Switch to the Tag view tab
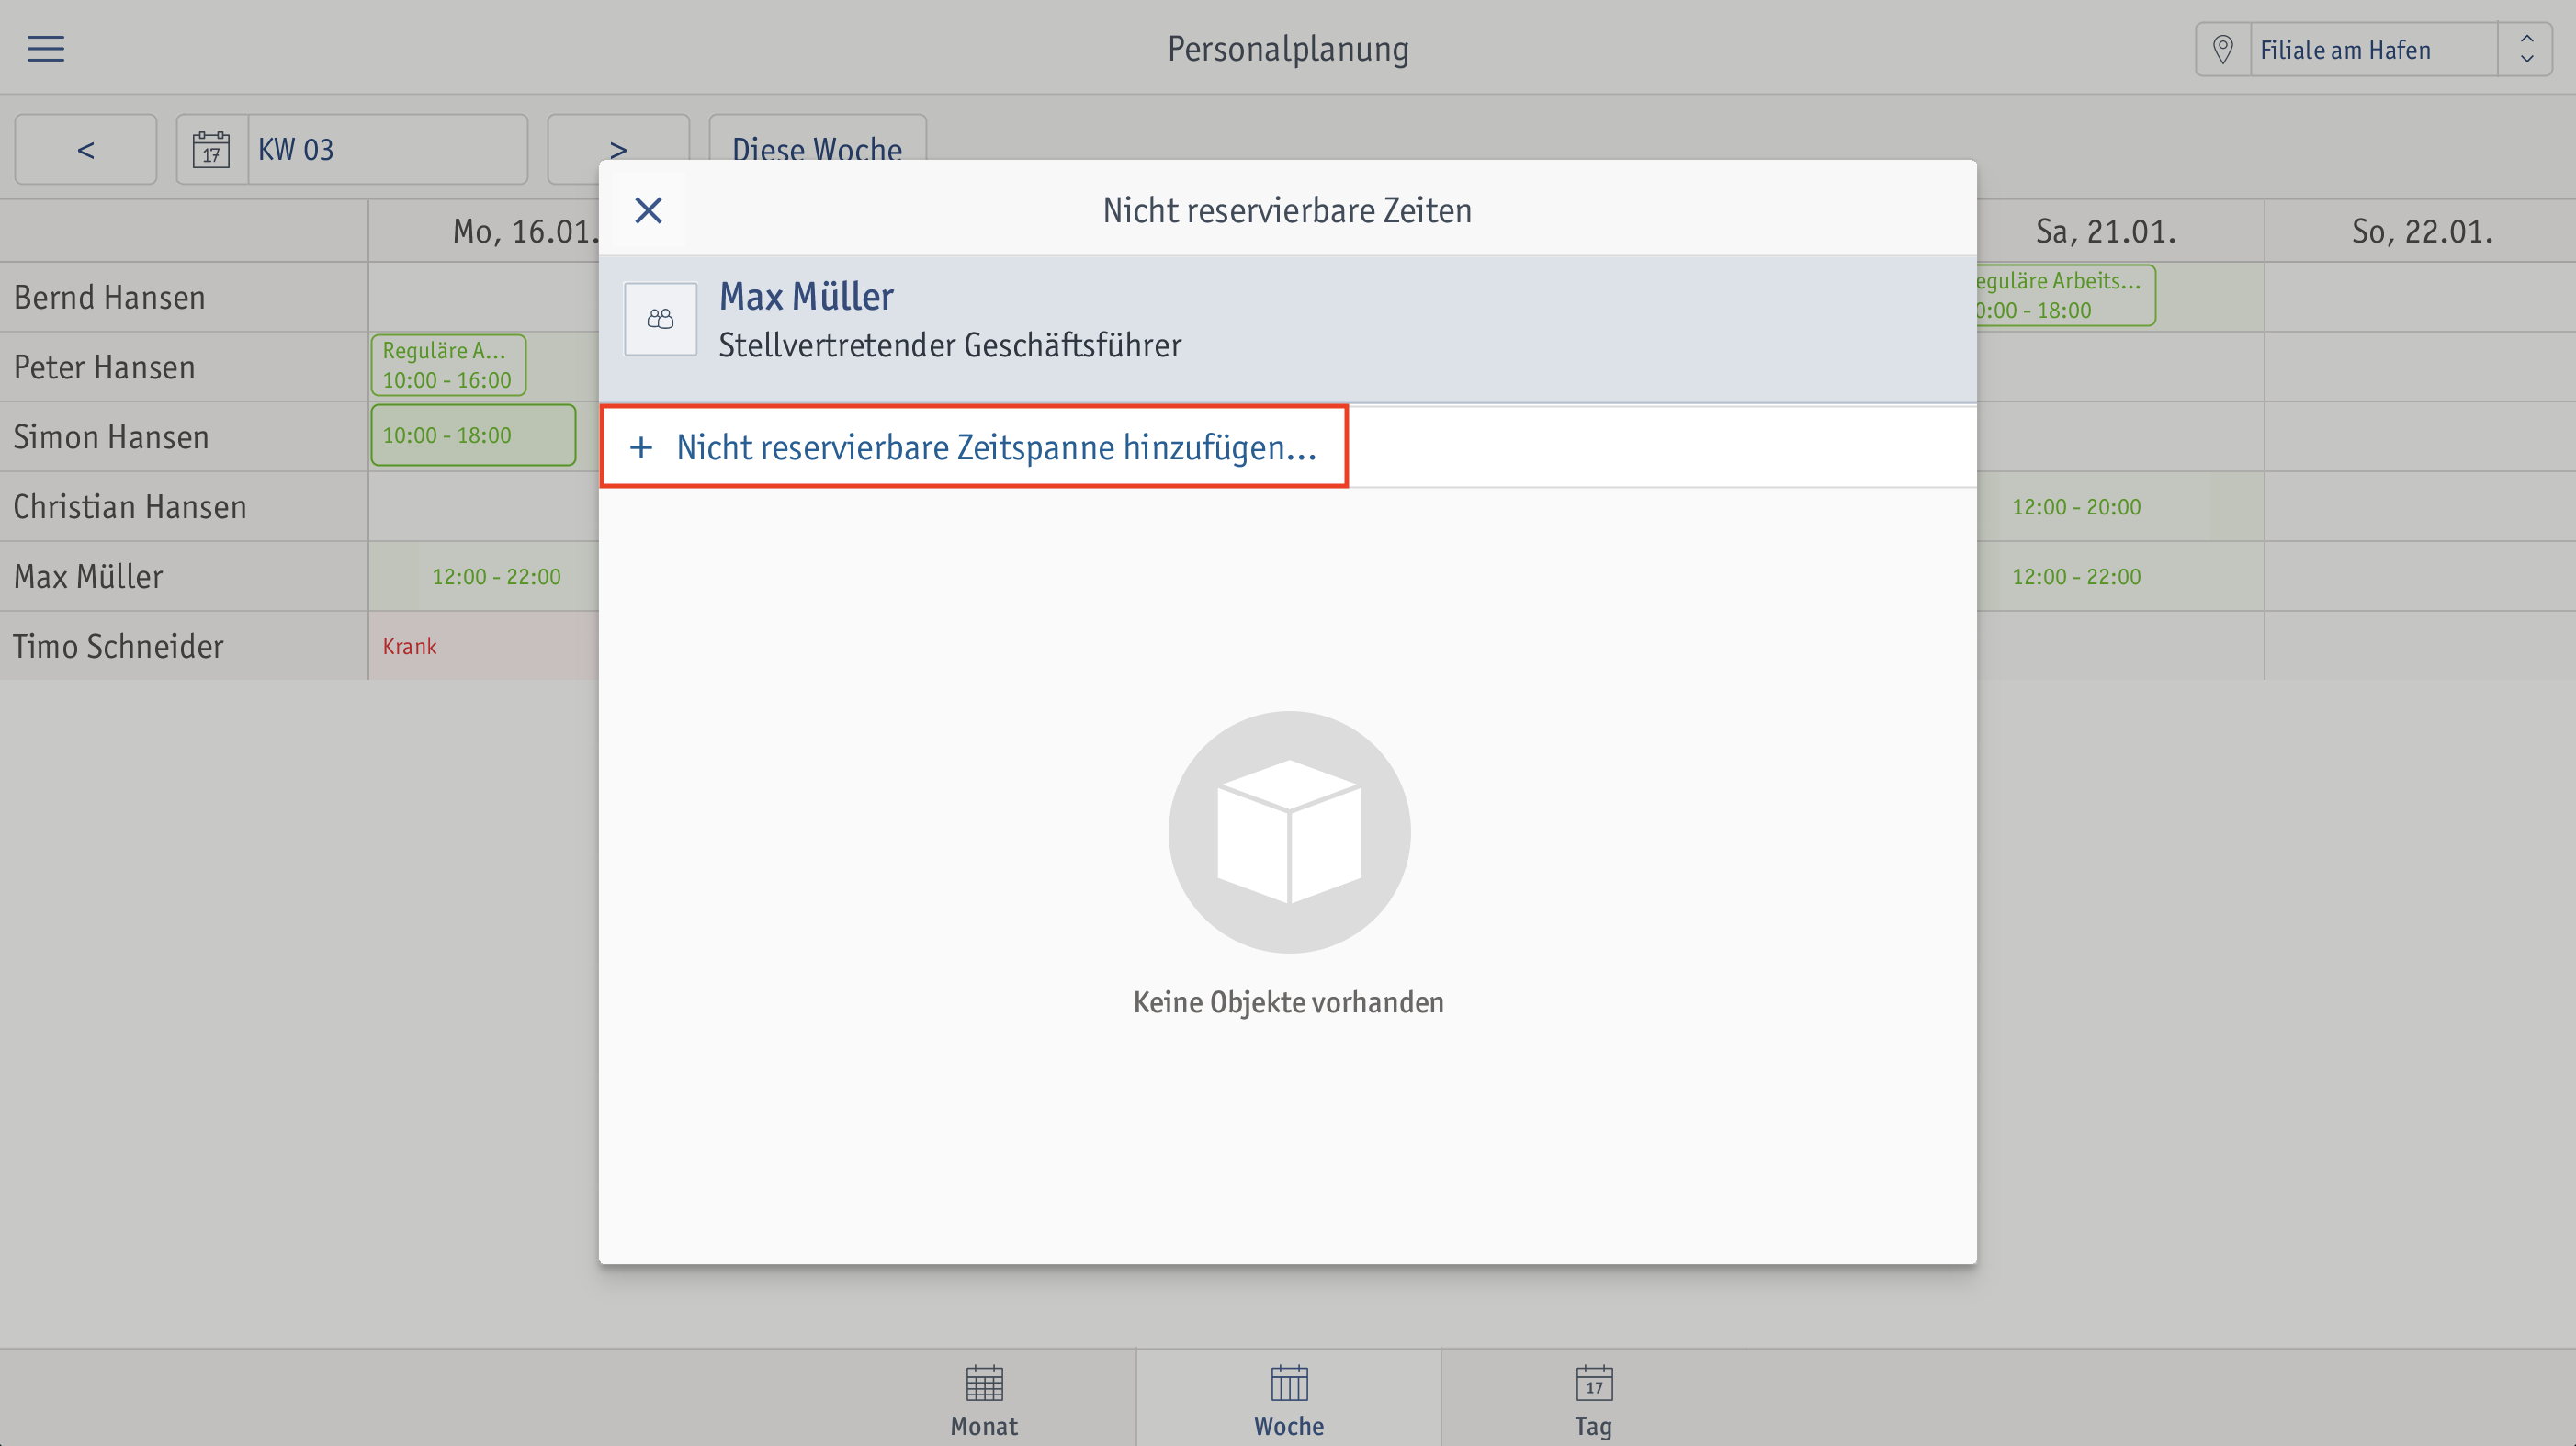 [1593, 1400]
